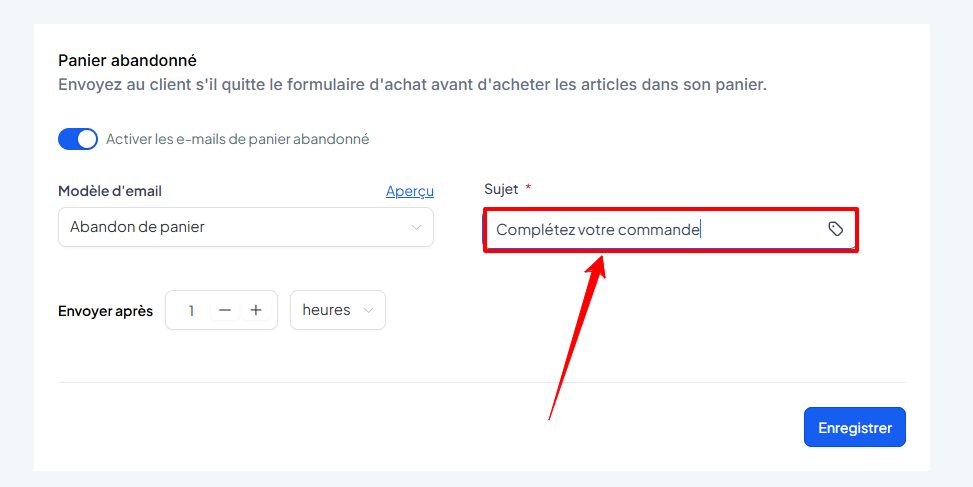
Task: Click the 'Modèle d'email' field label
Action: click(x=110, y=191)
